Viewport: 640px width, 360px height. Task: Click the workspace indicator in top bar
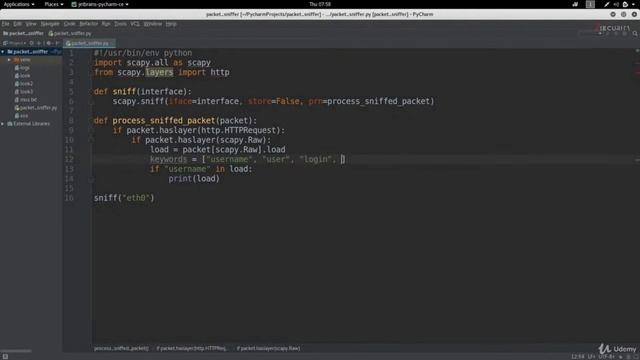coord(590,4)
